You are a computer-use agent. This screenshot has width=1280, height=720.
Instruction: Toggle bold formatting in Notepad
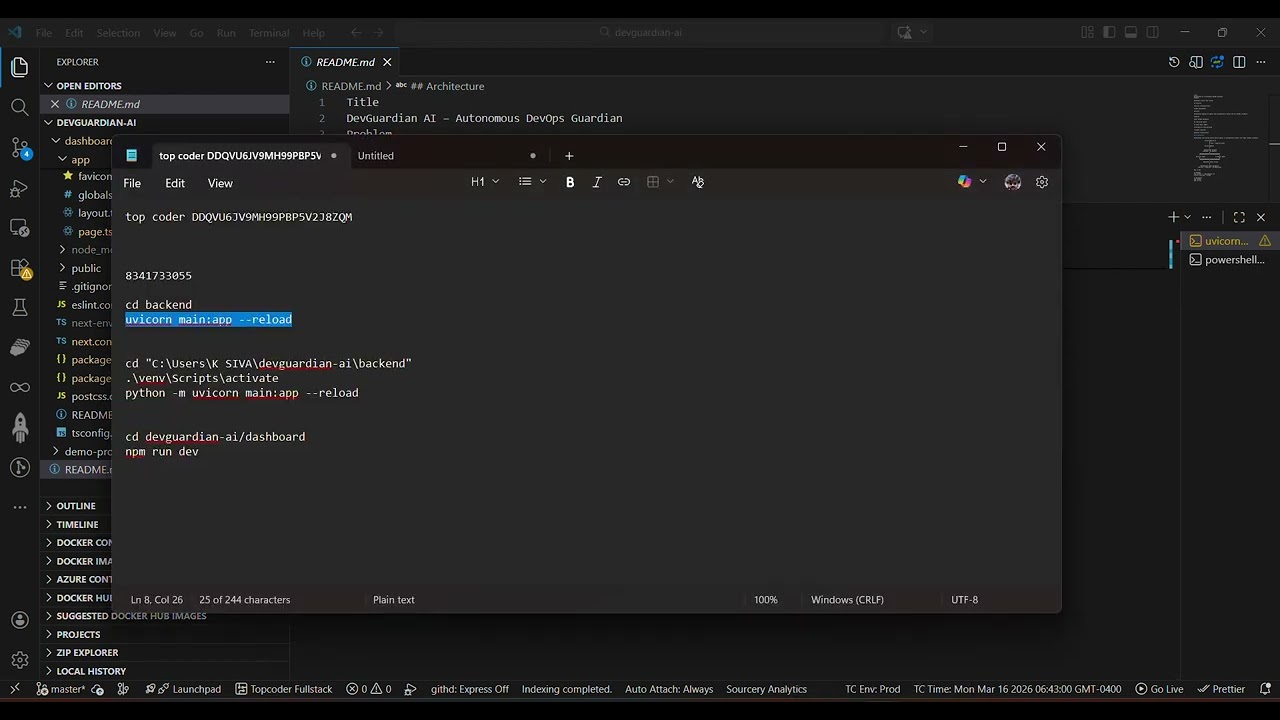click(570, 182)
